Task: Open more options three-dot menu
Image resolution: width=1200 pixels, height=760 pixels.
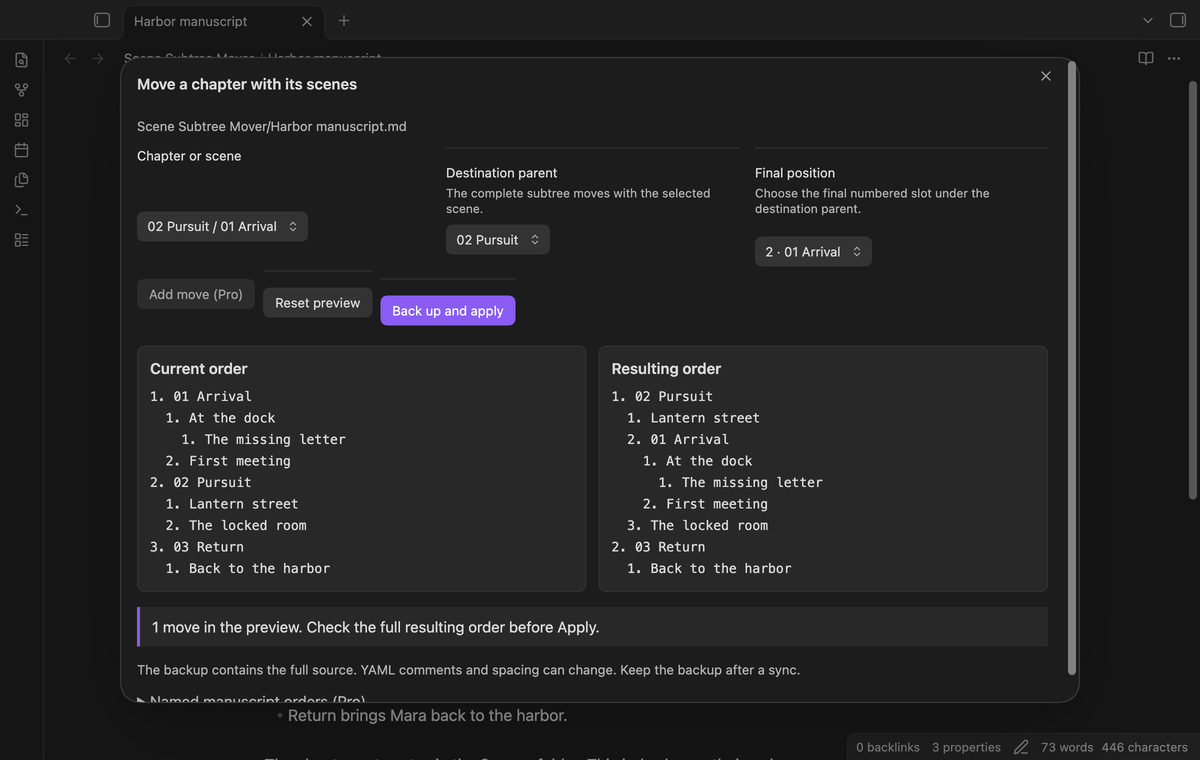Action: coord(1173,58)
